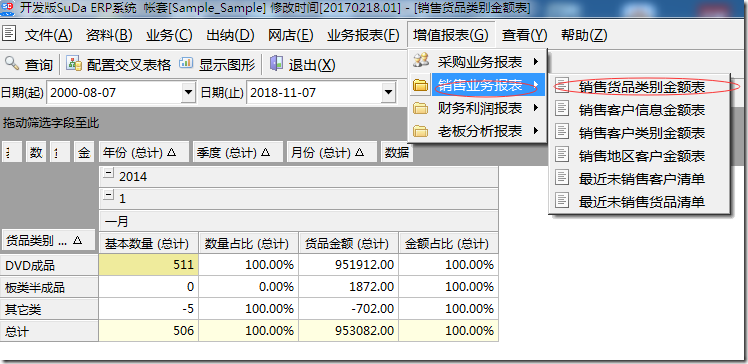
Task: Click the 数据 field header
Action: tap(397, 152)
